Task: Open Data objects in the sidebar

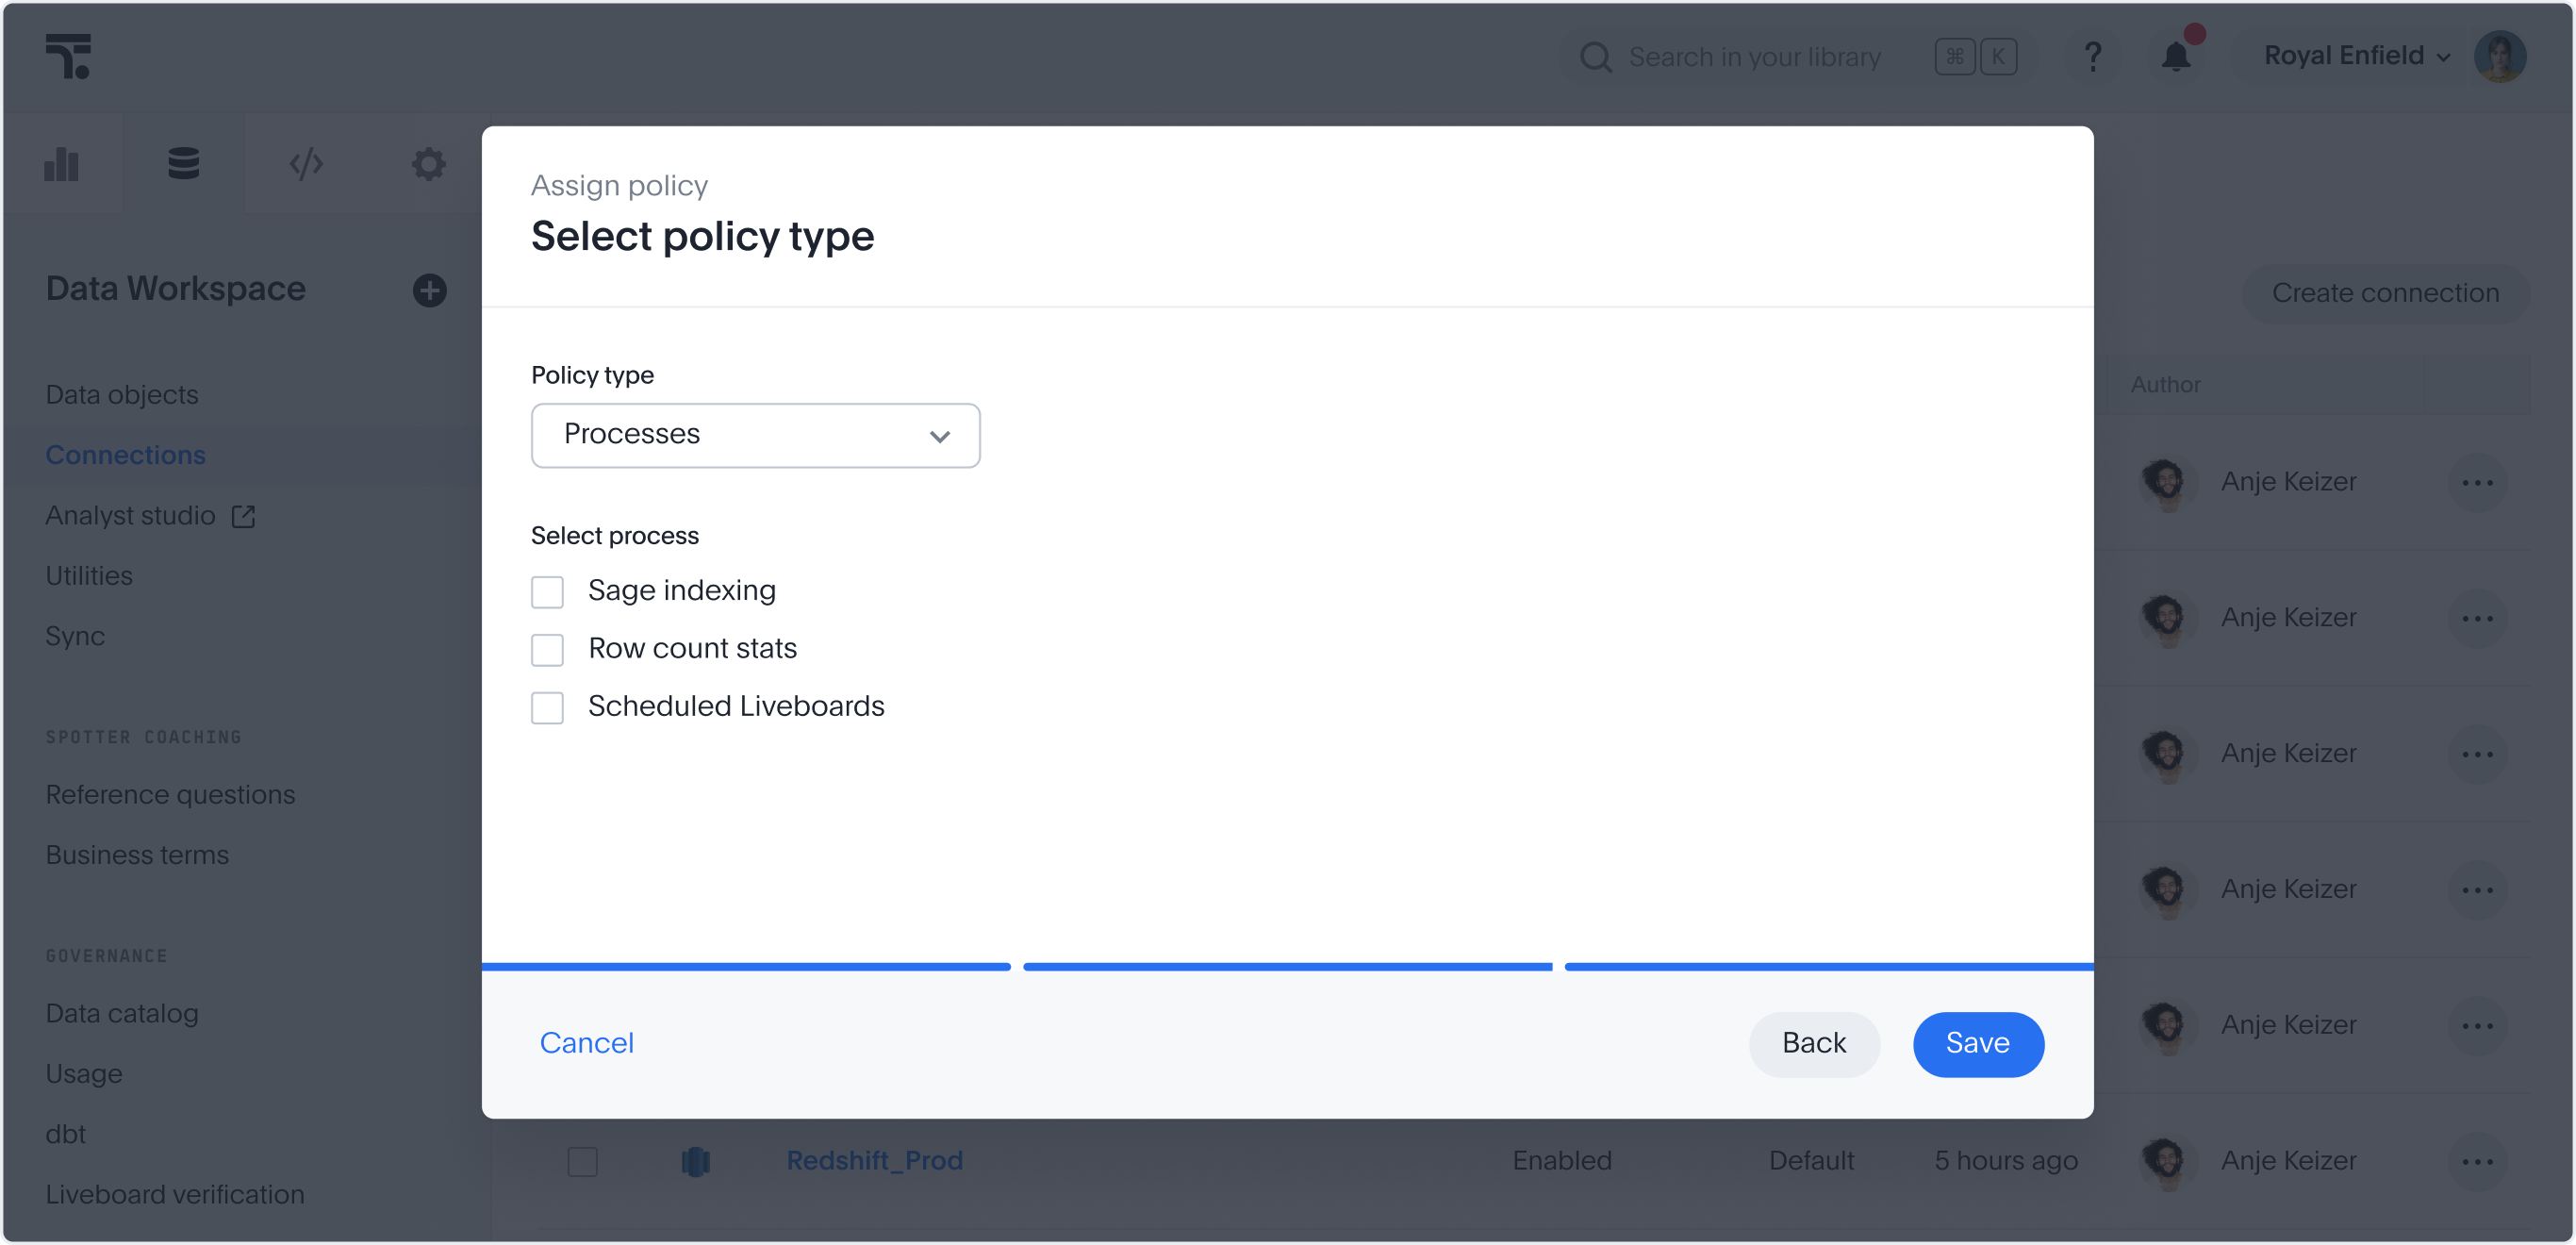Action: pyautogui.click(x=122, y=395)
